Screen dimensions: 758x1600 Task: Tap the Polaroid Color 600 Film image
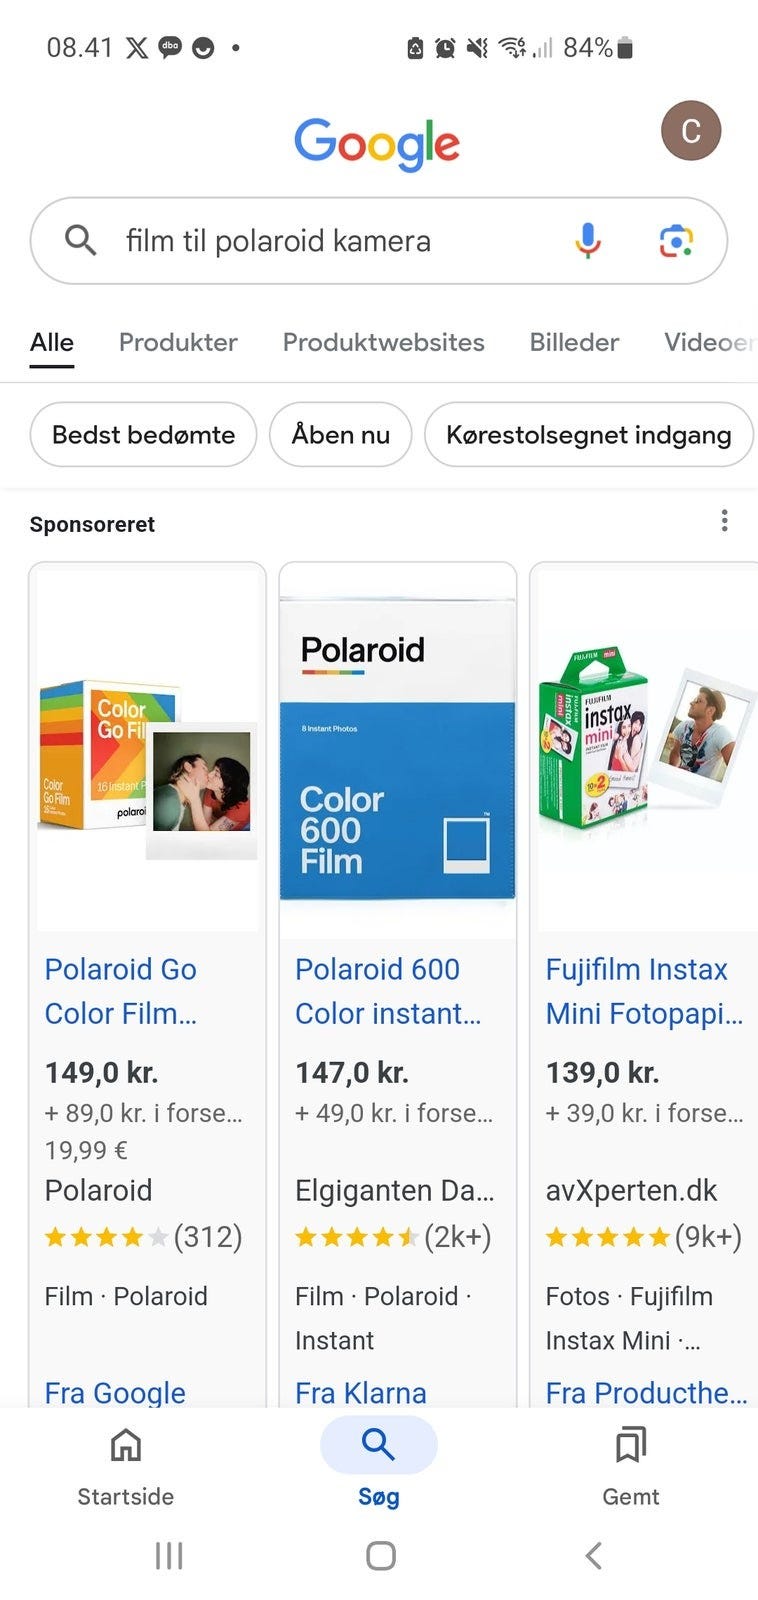point(397,750)
